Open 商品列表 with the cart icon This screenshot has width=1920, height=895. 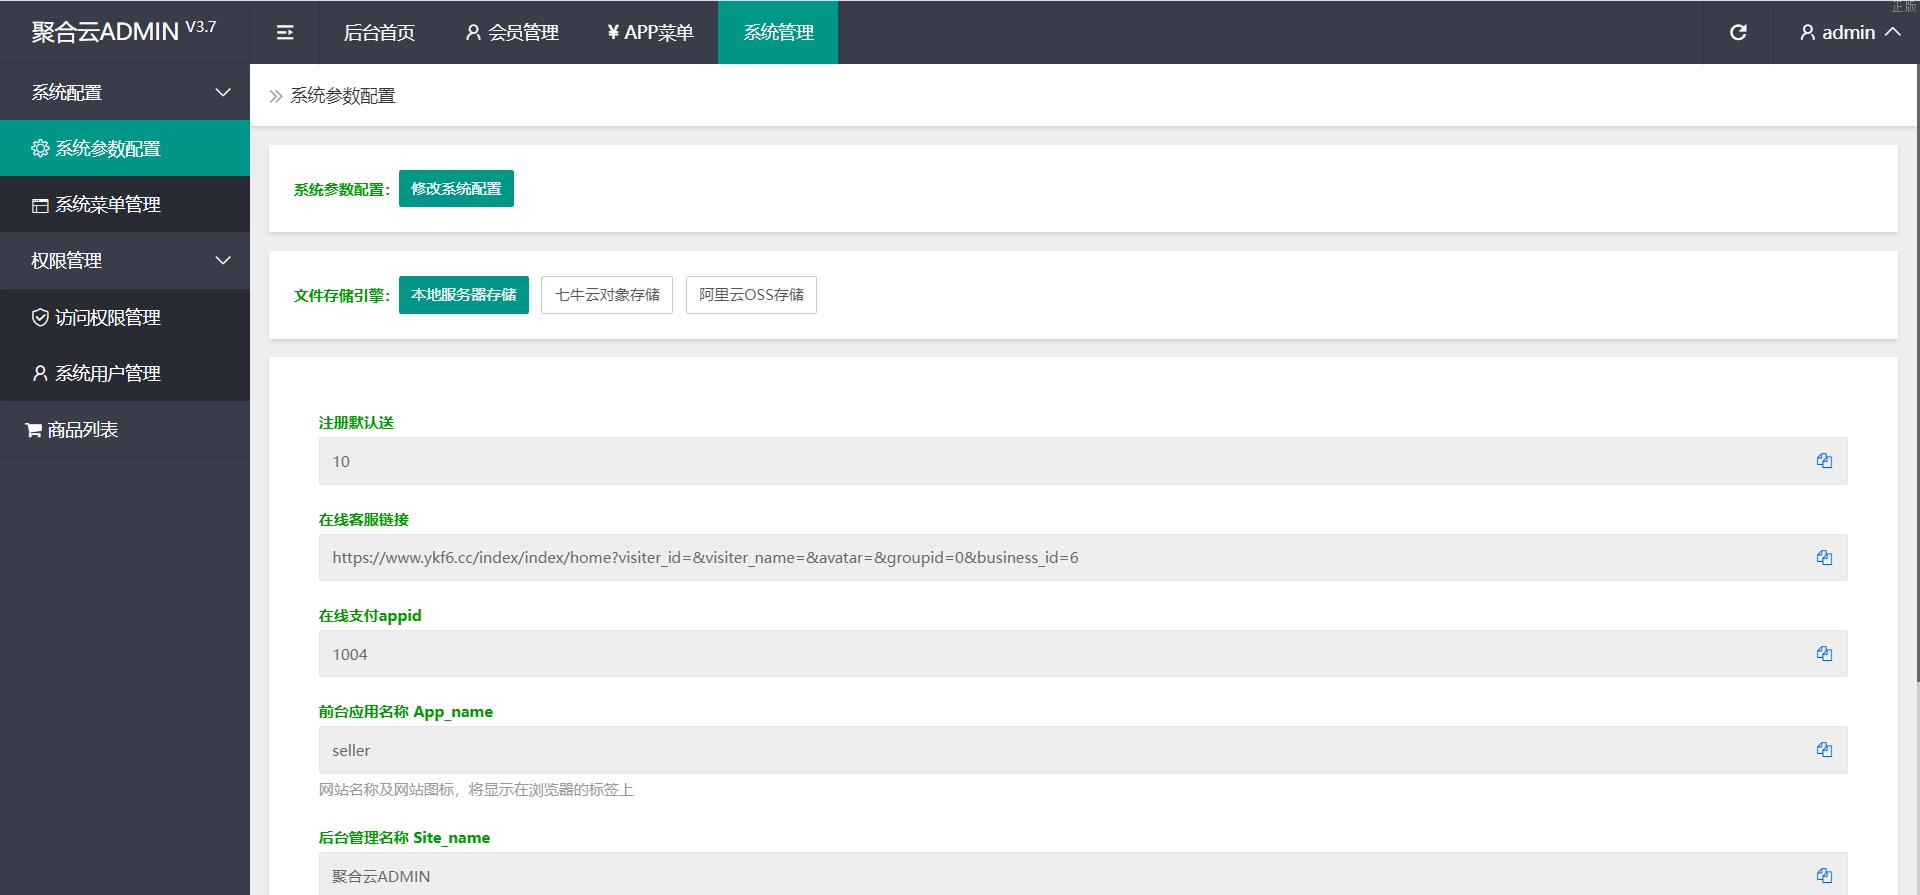[72, 430]
